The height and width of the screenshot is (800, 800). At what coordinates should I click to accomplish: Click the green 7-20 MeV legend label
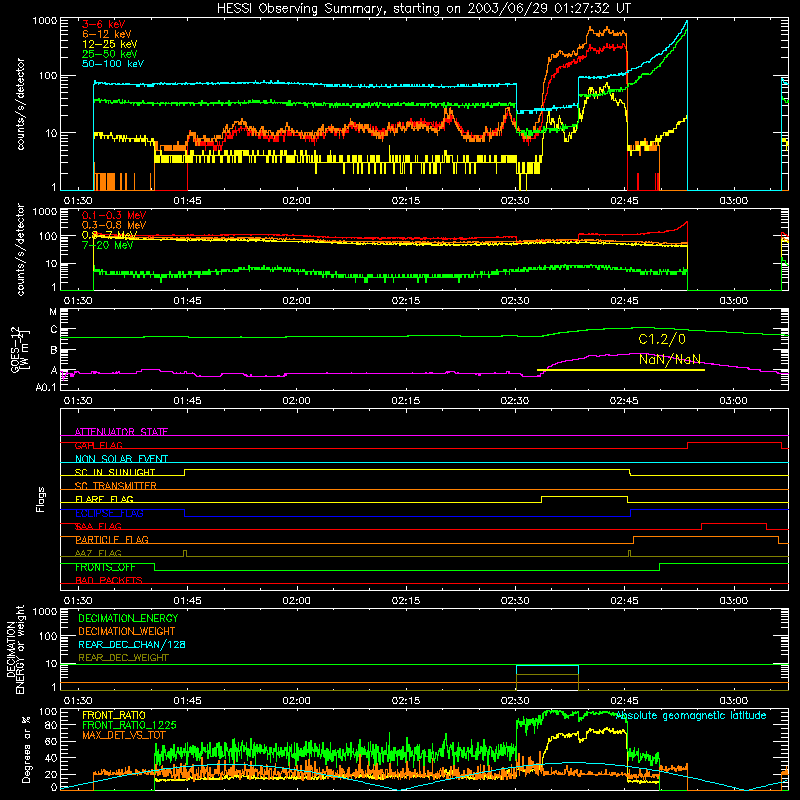108,245
